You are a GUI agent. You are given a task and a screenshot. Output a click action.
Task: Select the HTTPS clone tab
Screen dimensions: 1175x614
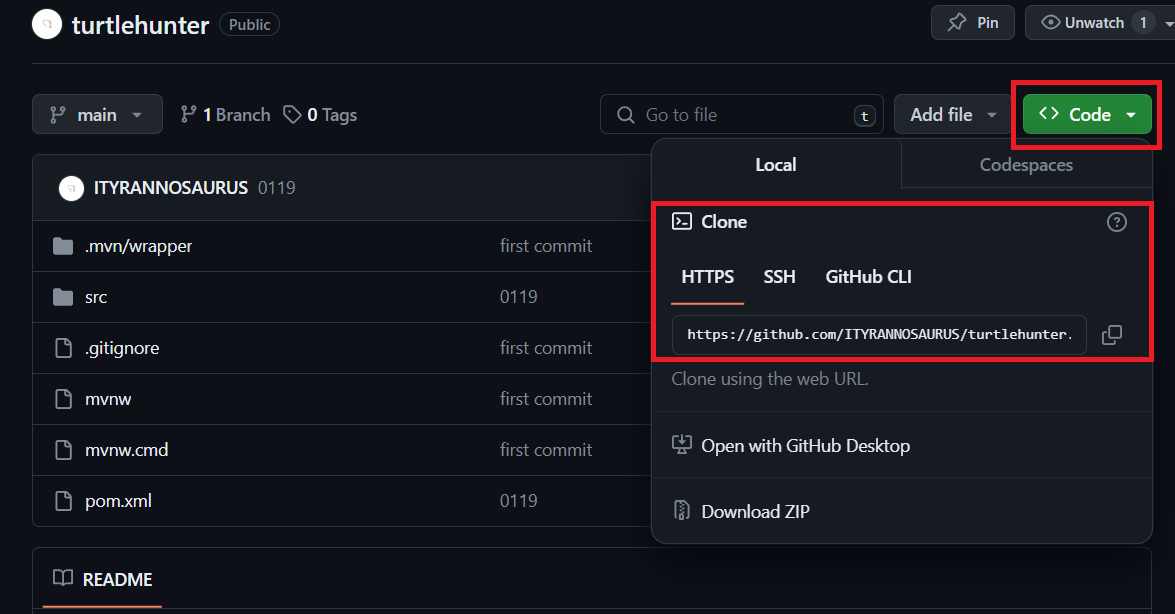click(x=707, y=277)
